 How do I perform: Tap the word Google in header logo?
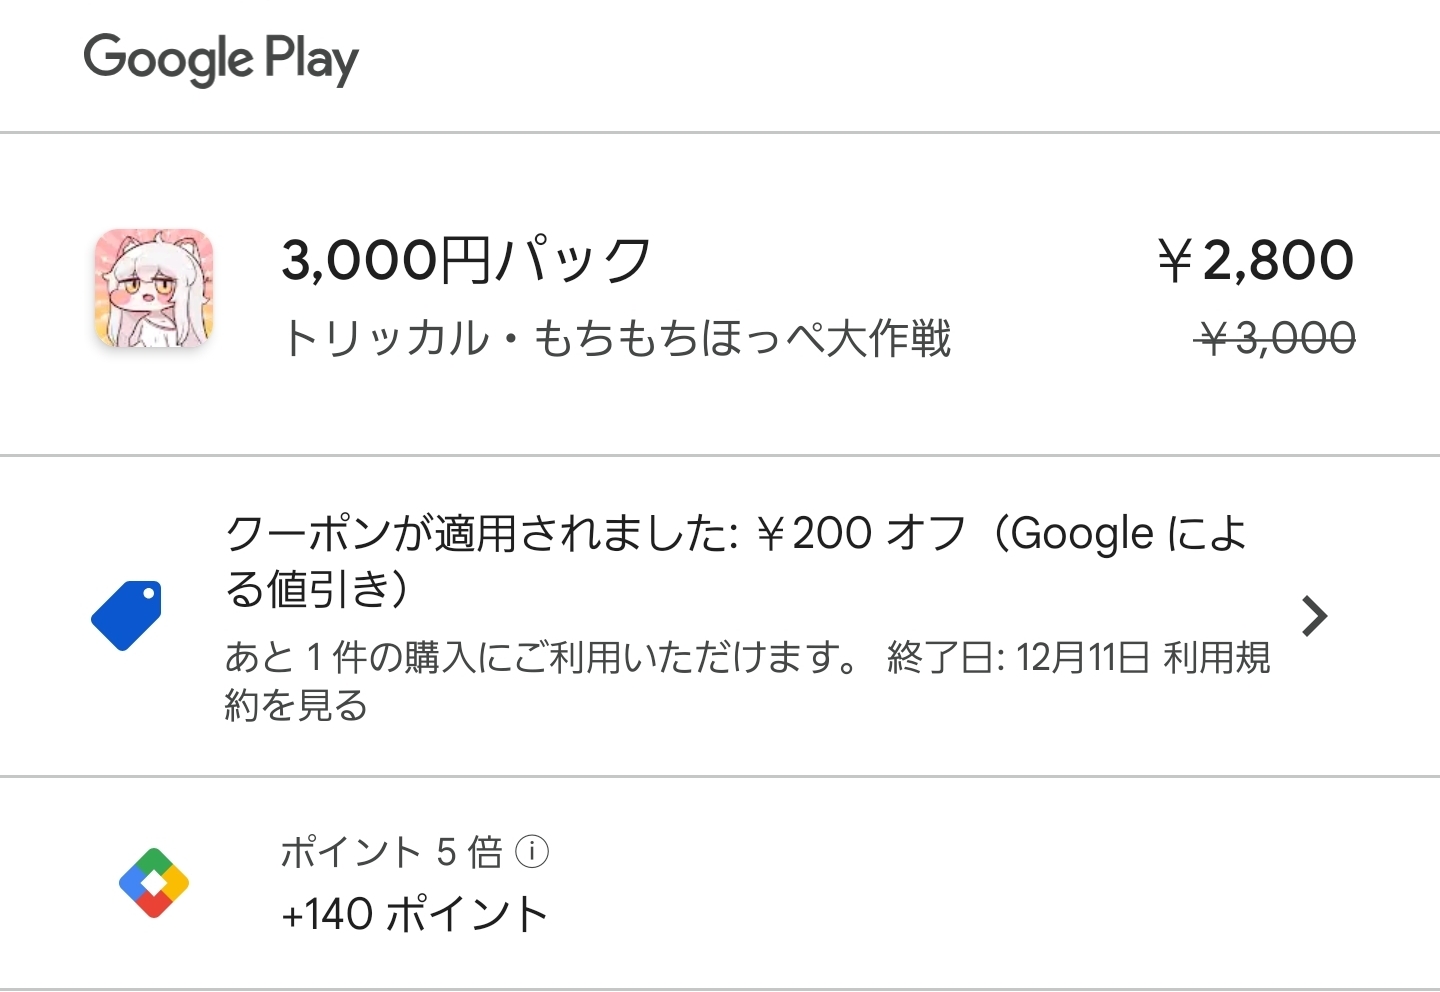[168, 58]
